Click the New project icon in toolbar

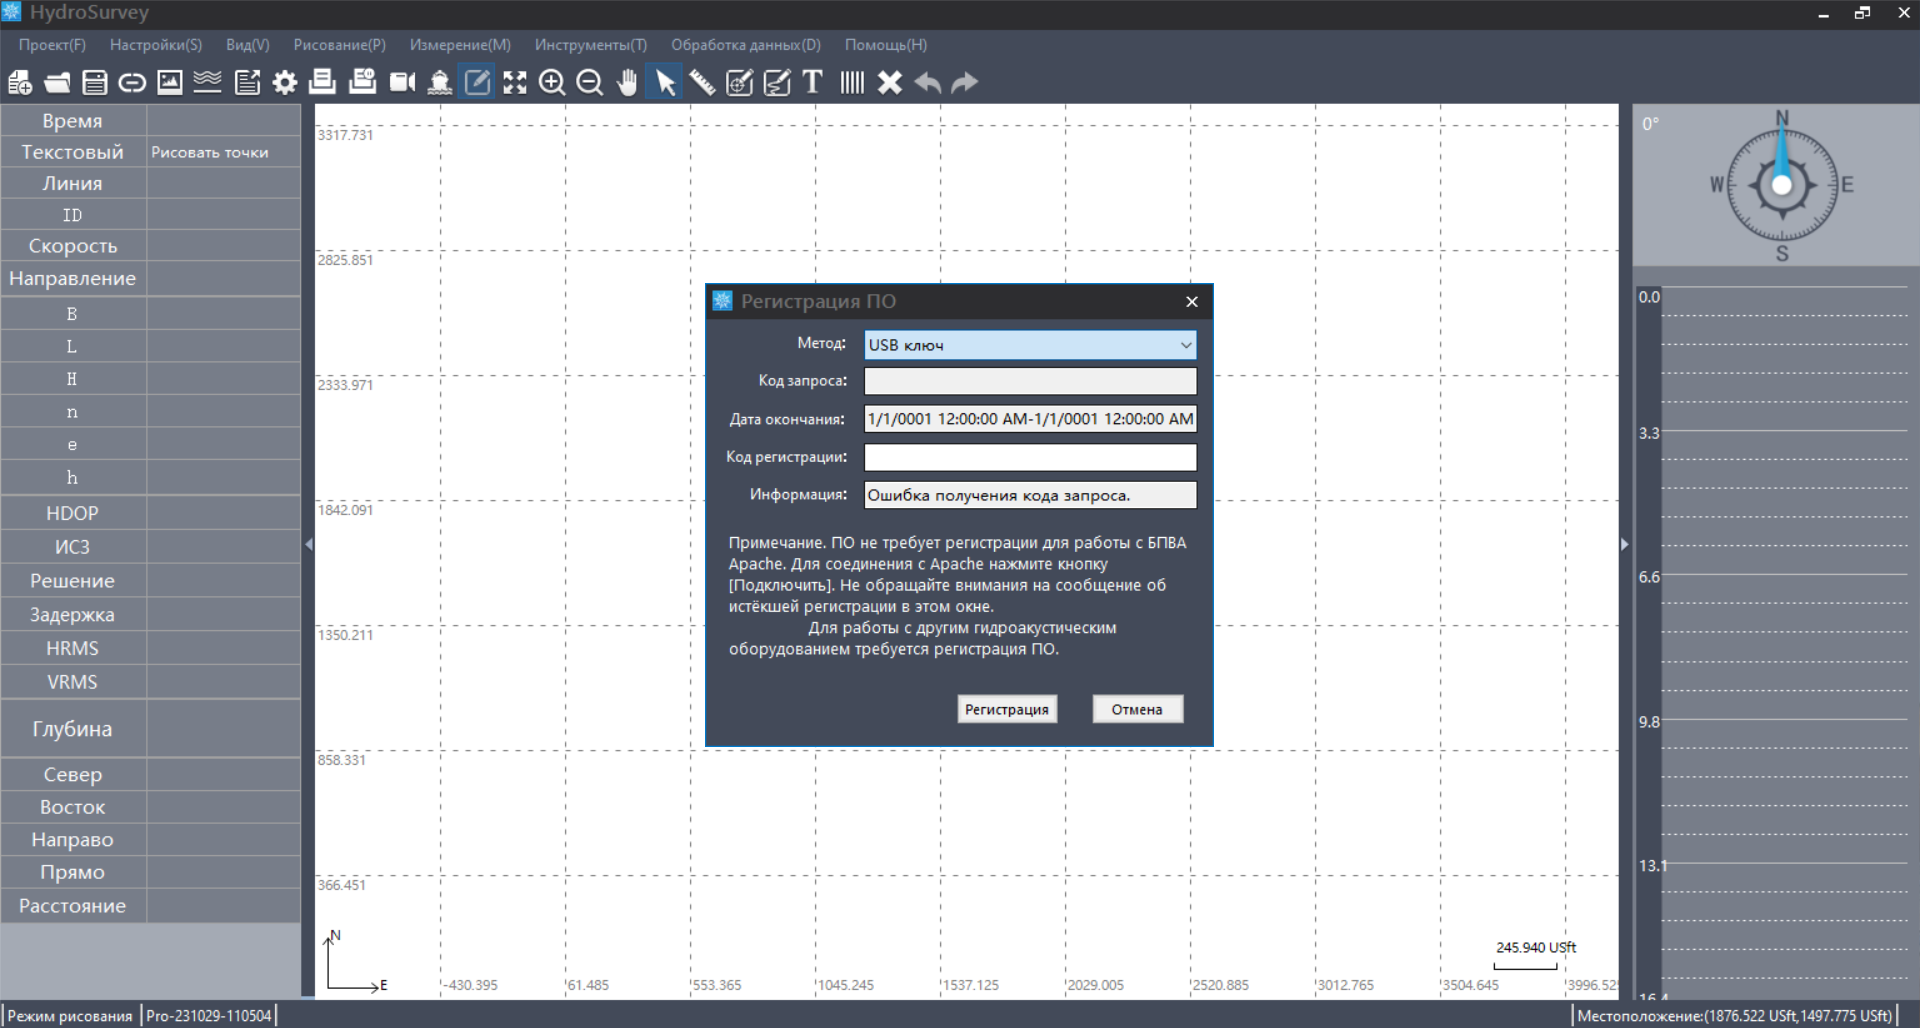tap(20, 82)
